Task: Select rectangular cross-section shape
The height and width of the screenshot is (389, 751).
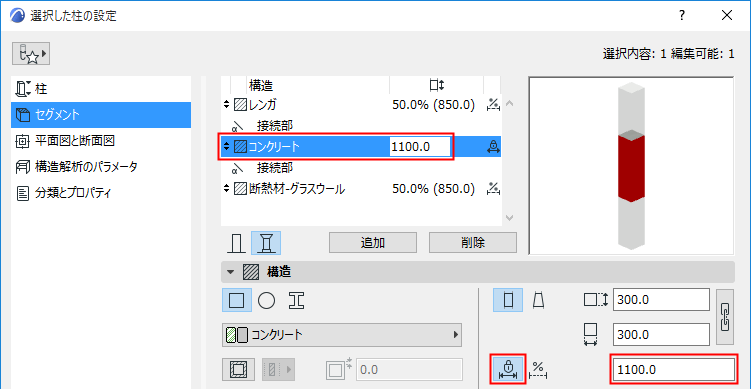Action: [x=237, y=300]
